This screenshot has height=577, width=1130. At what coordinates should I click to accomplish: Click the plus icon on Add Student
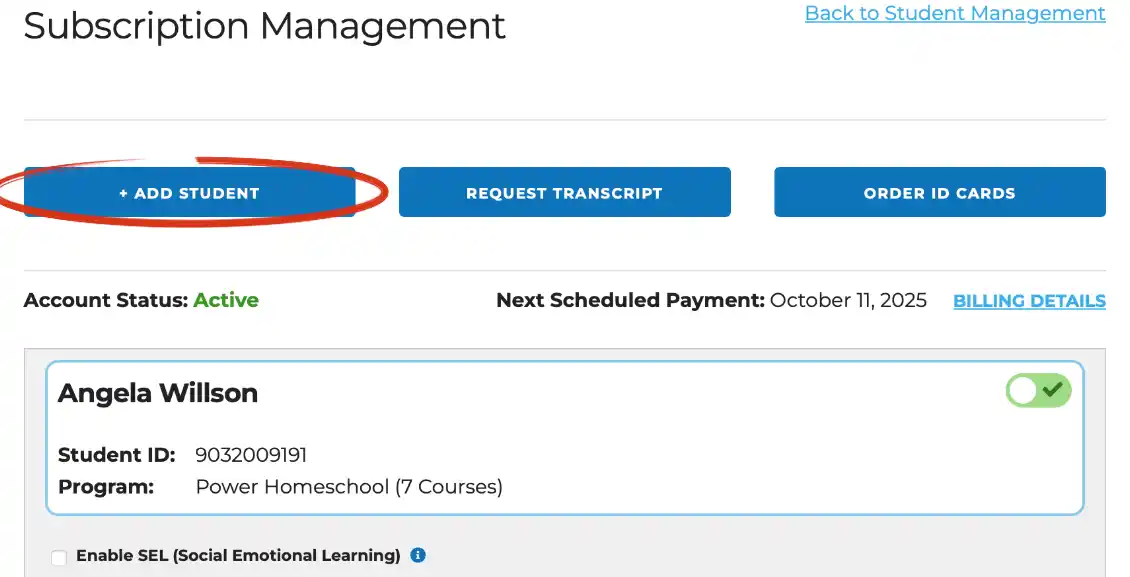coord(123,193)
